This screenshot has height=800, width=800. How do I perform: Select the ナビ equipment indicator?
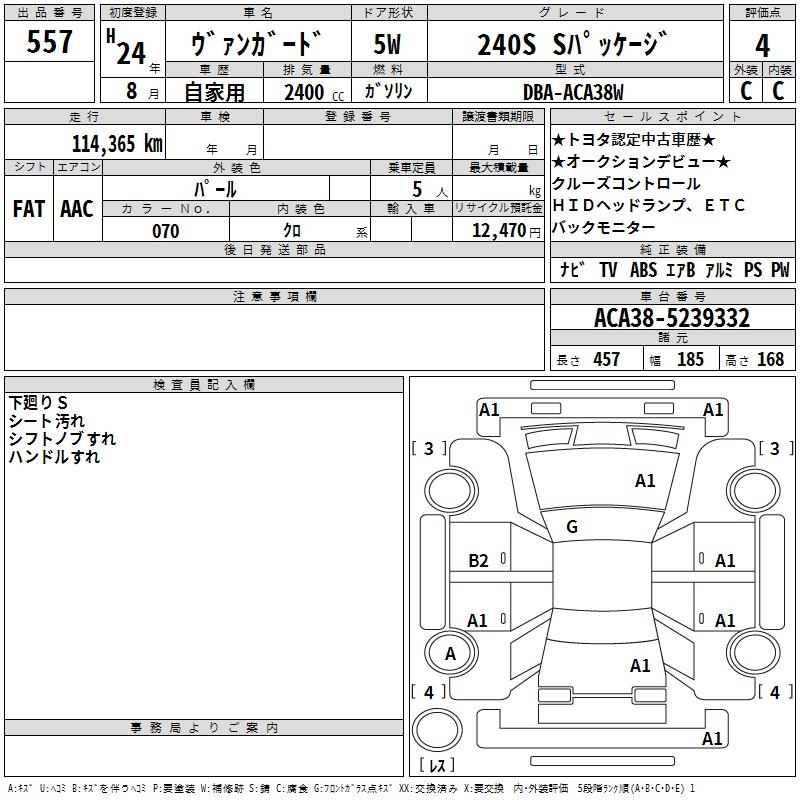click(x=572, y=270)
